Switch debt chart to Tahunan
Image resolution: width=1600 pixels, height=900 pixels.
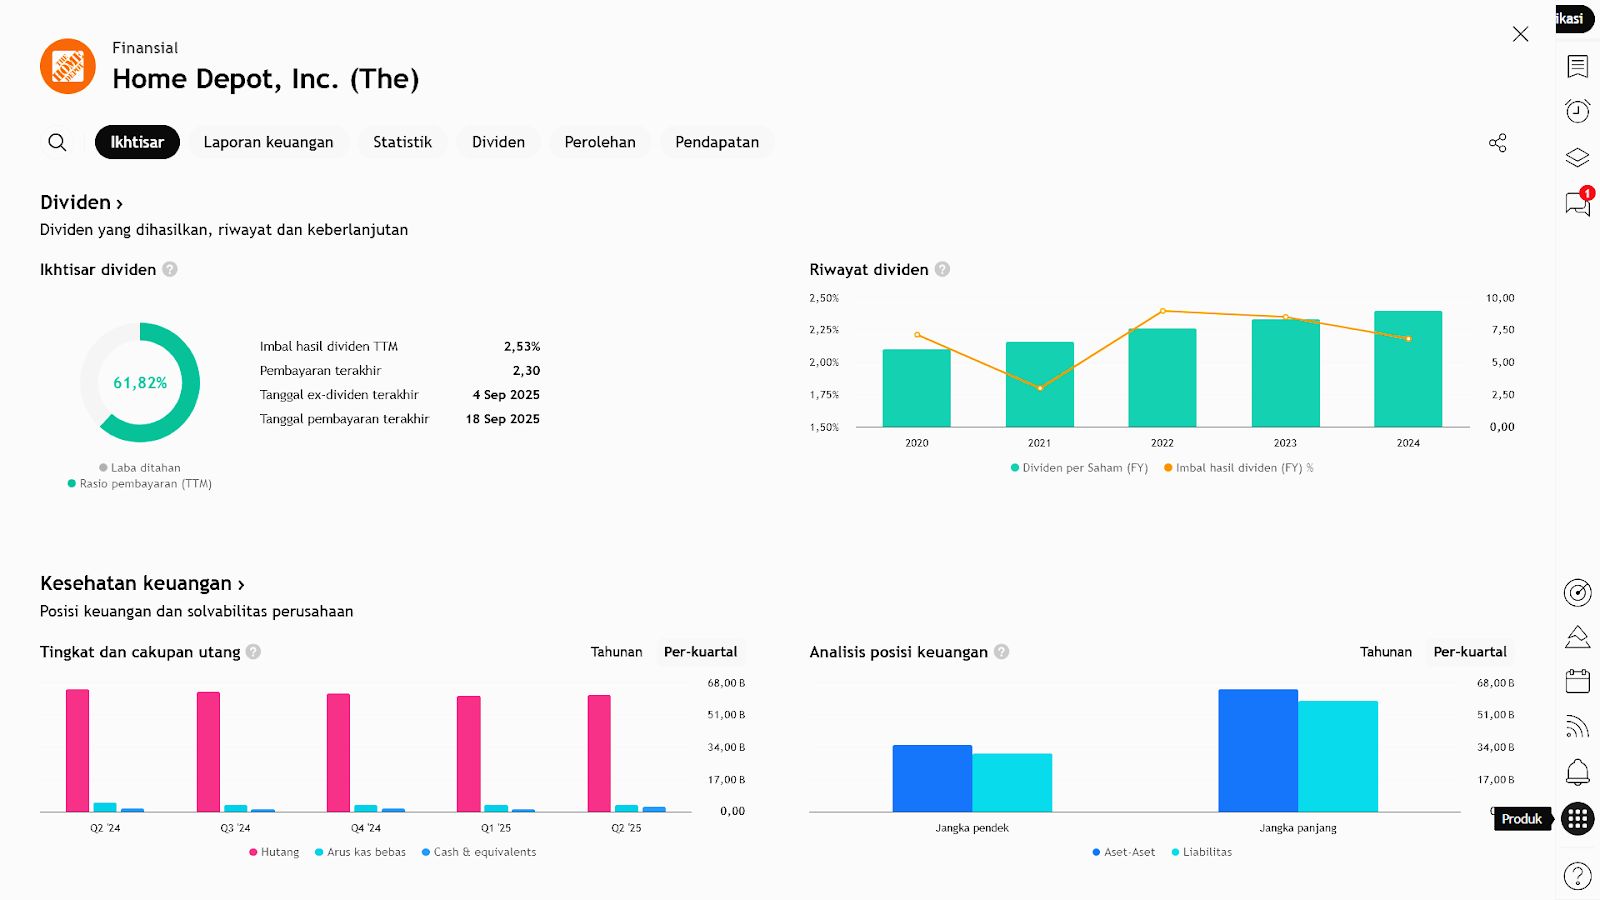(x=616, y=652)
